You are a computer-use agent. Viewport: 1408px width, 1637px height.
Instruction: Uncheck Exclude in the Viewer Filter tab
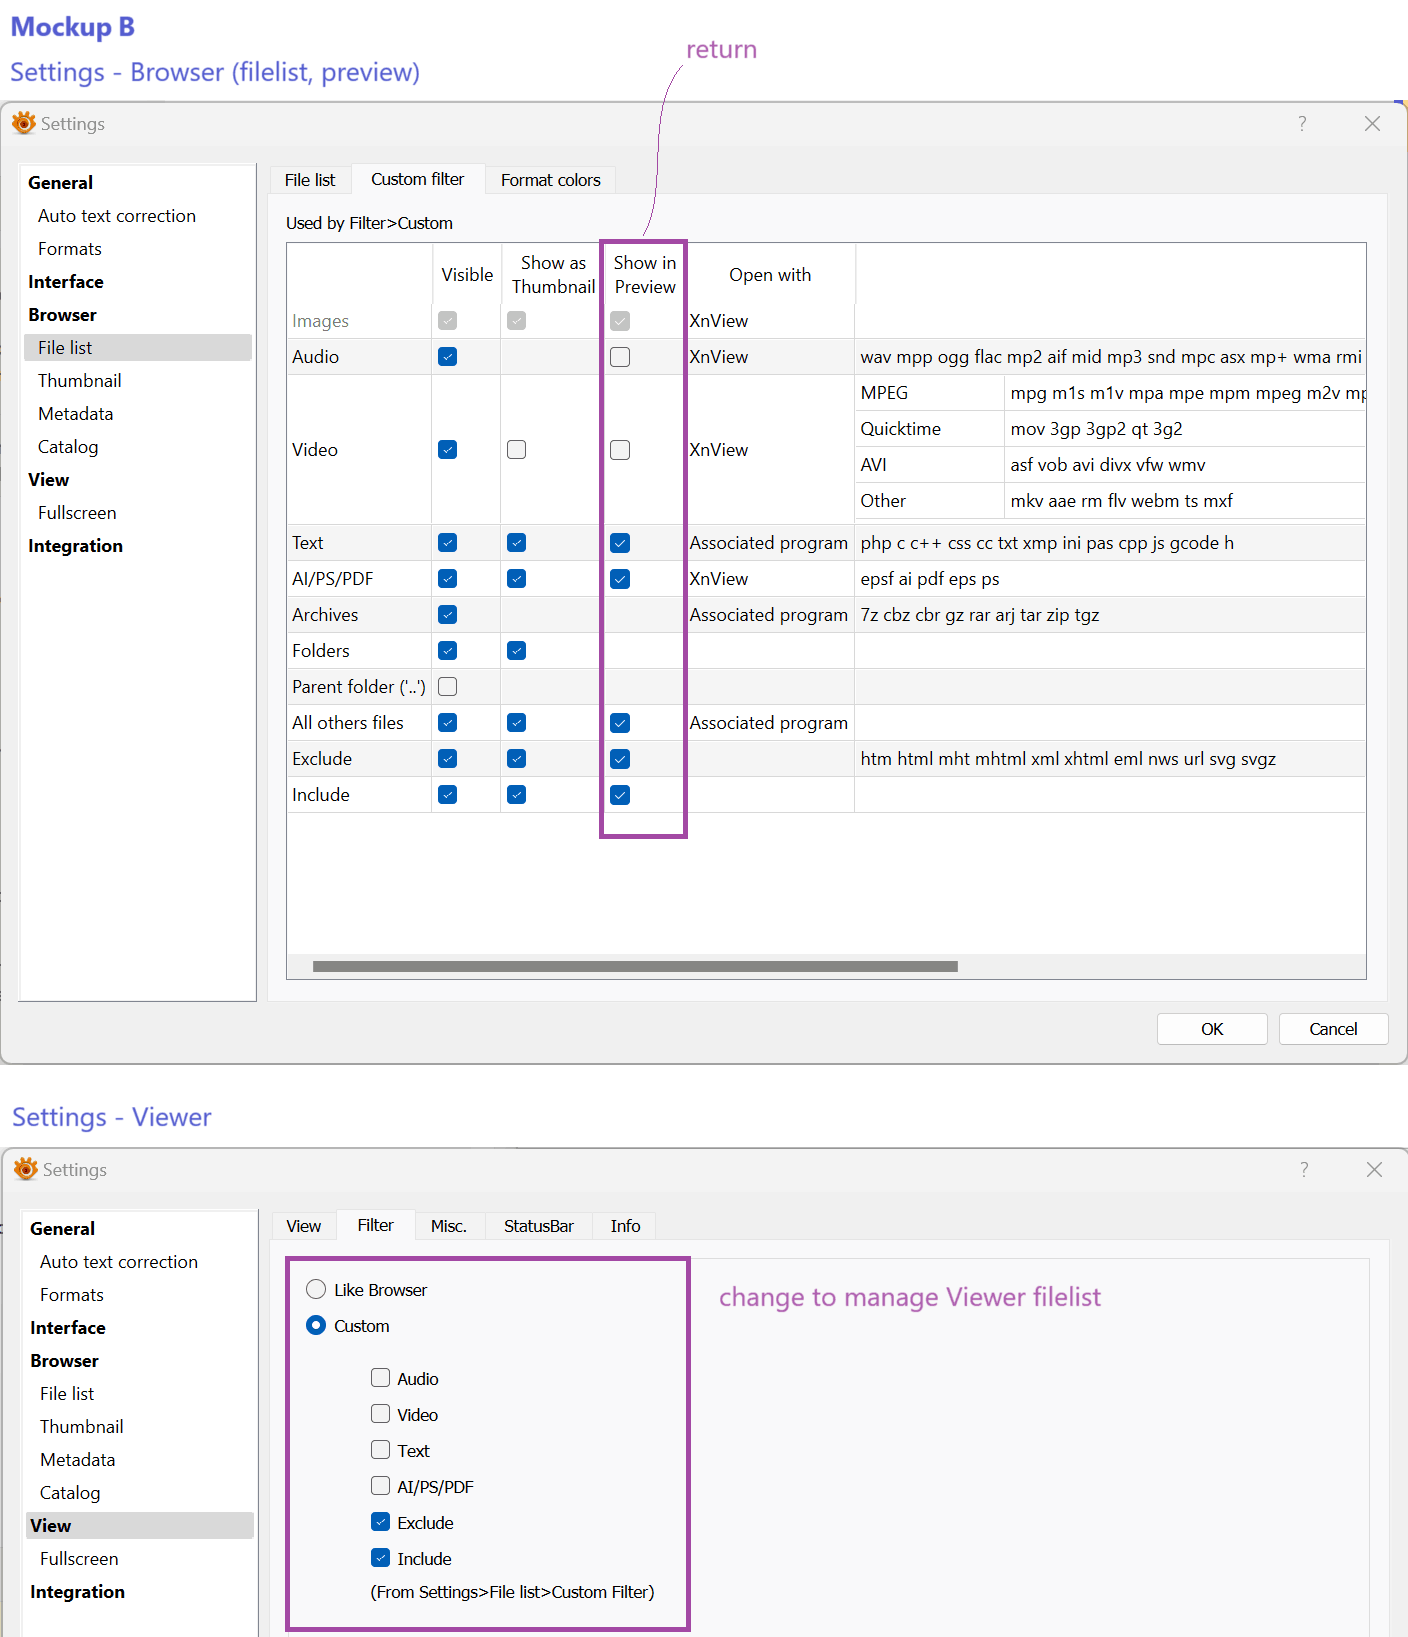[x=381, y=1522]
